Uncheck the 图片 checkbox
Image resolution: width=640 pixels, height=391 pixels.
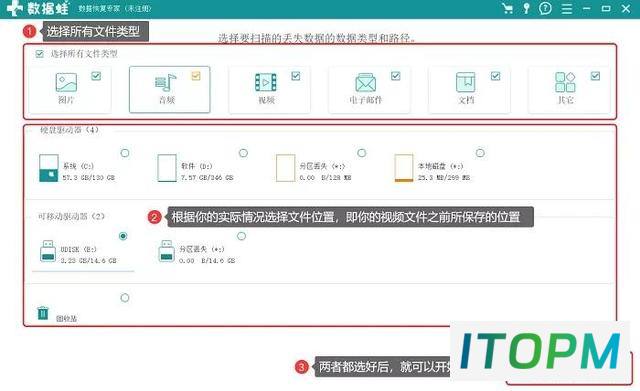(x=96, y=76)
